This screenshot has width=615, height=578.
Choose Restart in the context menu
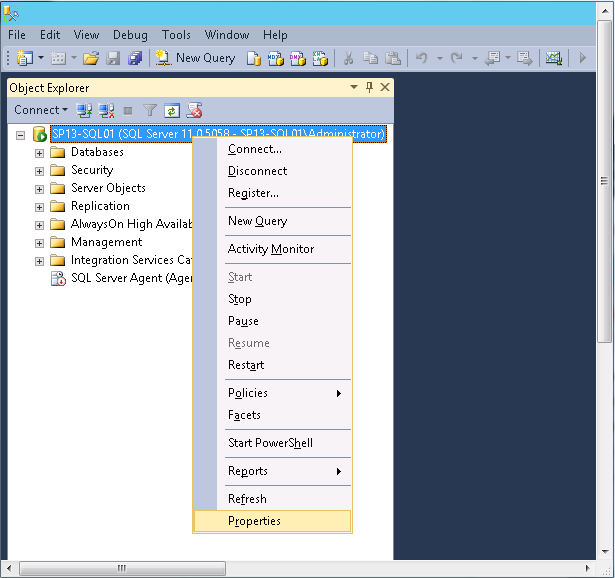coord(273,365)
